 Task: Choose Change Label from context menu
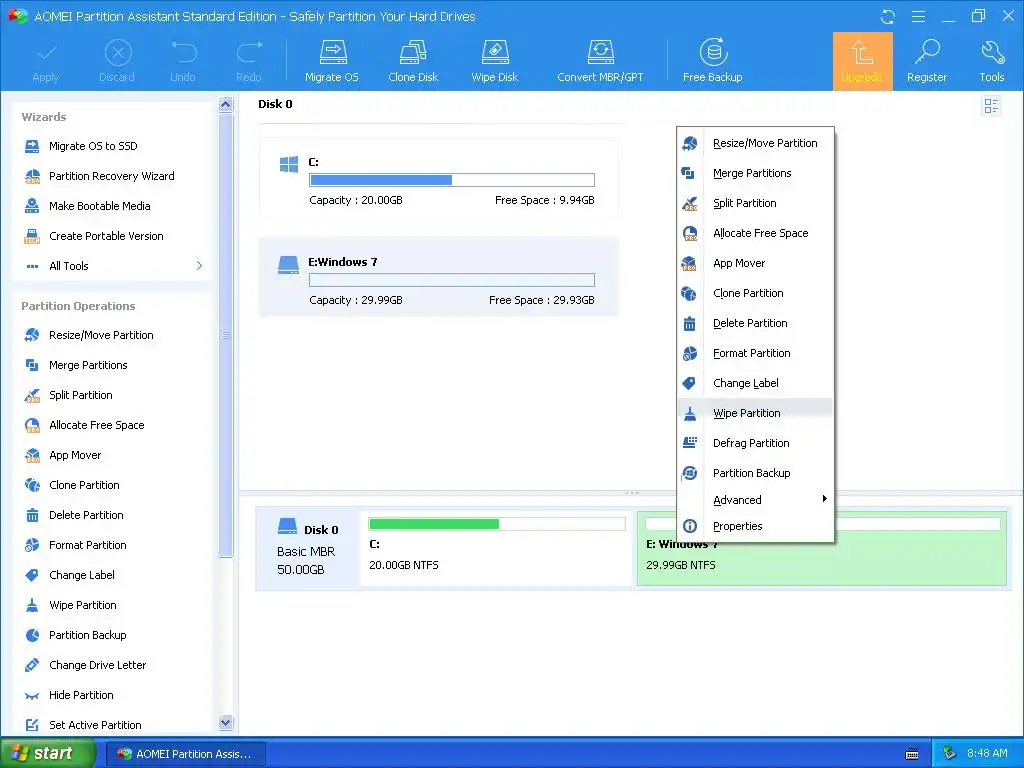pos(756,383)
